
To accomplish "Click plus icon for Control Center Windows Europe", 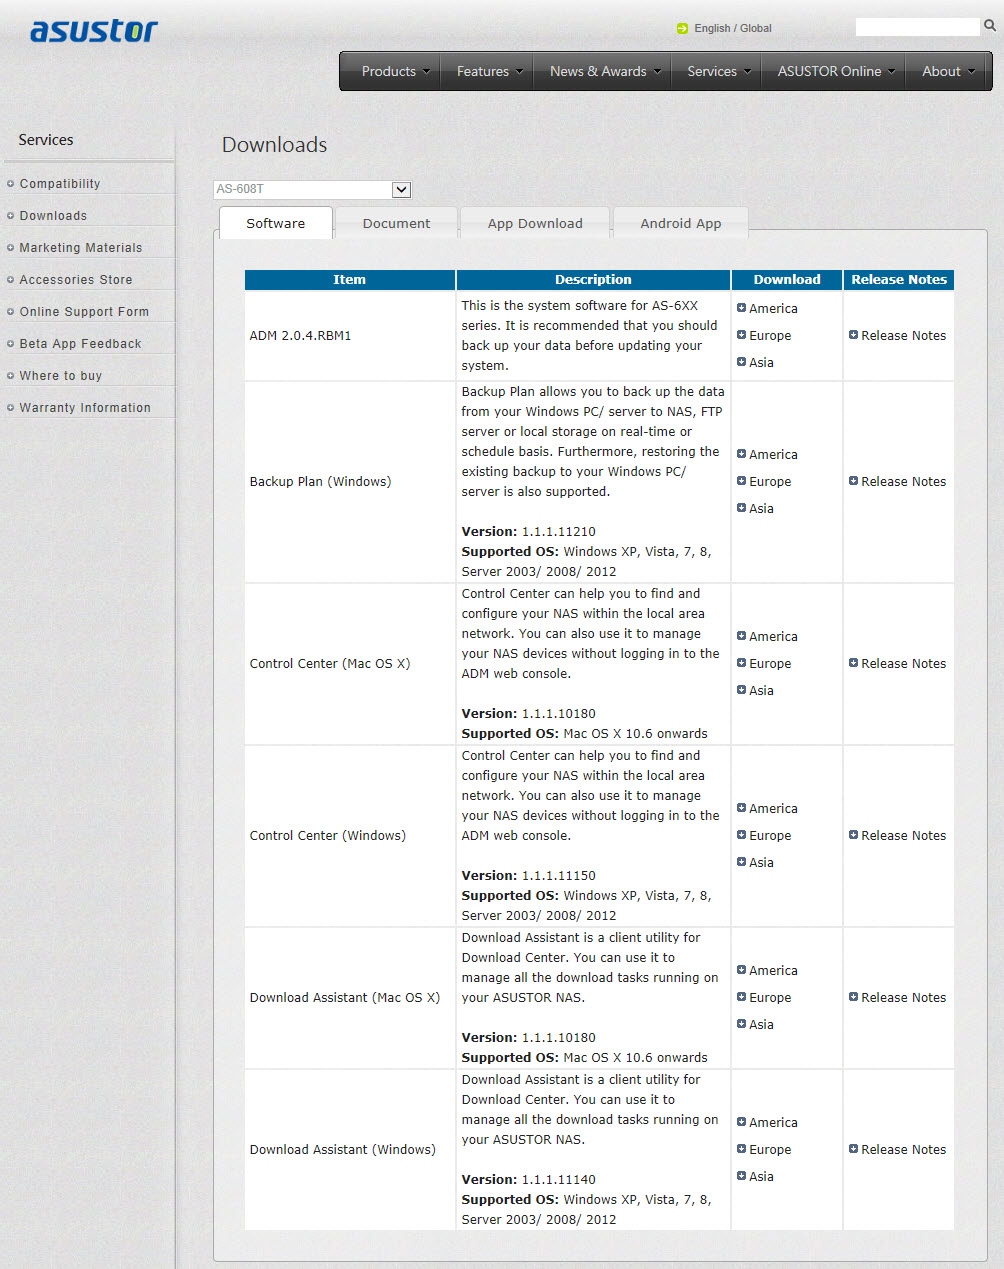I will click(x=741, y=835).
